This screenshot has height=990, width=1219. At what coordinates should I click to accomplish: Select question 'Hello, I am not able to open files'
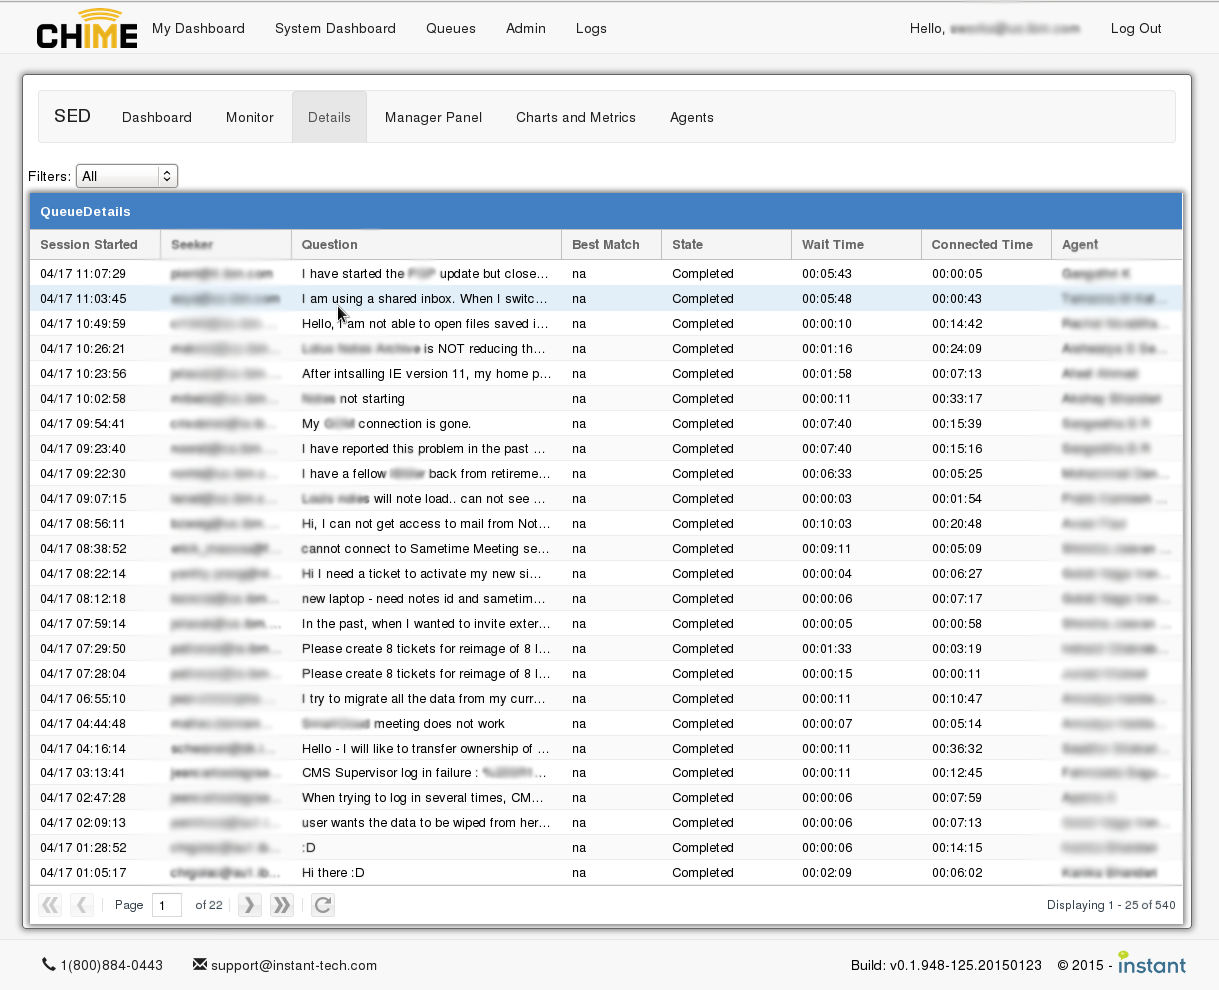click(x=425, y=324)
